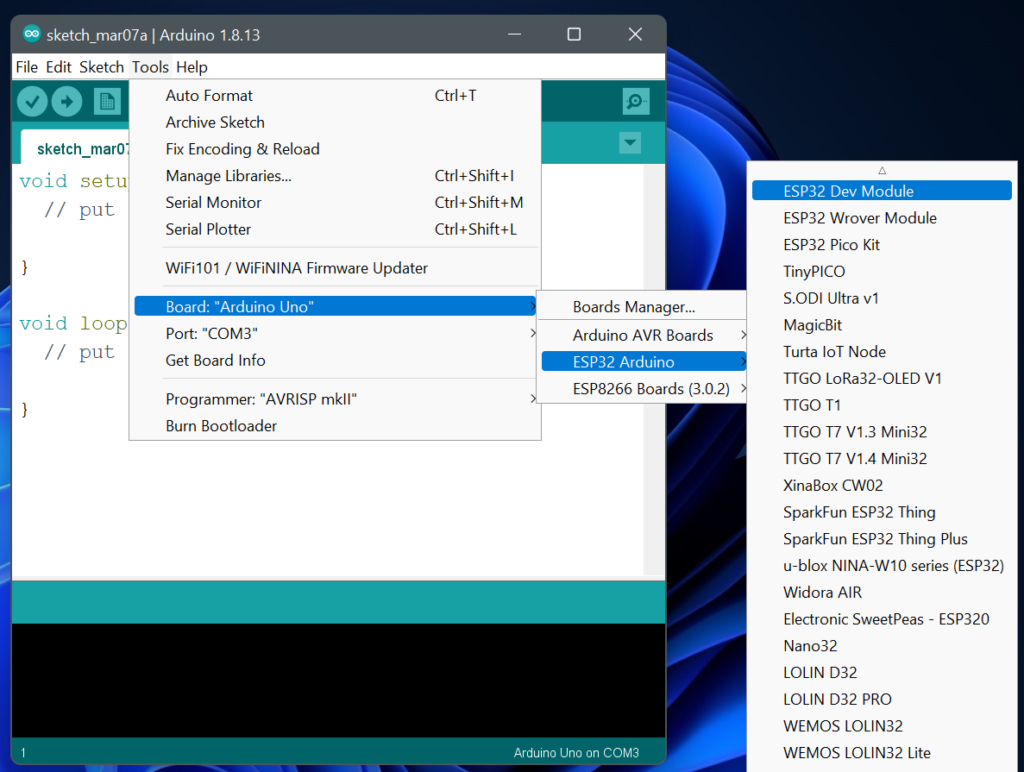The image size is (1024, 772).
Task: Click the Arduino logo in the title bar
Action: tap(31, 34)
